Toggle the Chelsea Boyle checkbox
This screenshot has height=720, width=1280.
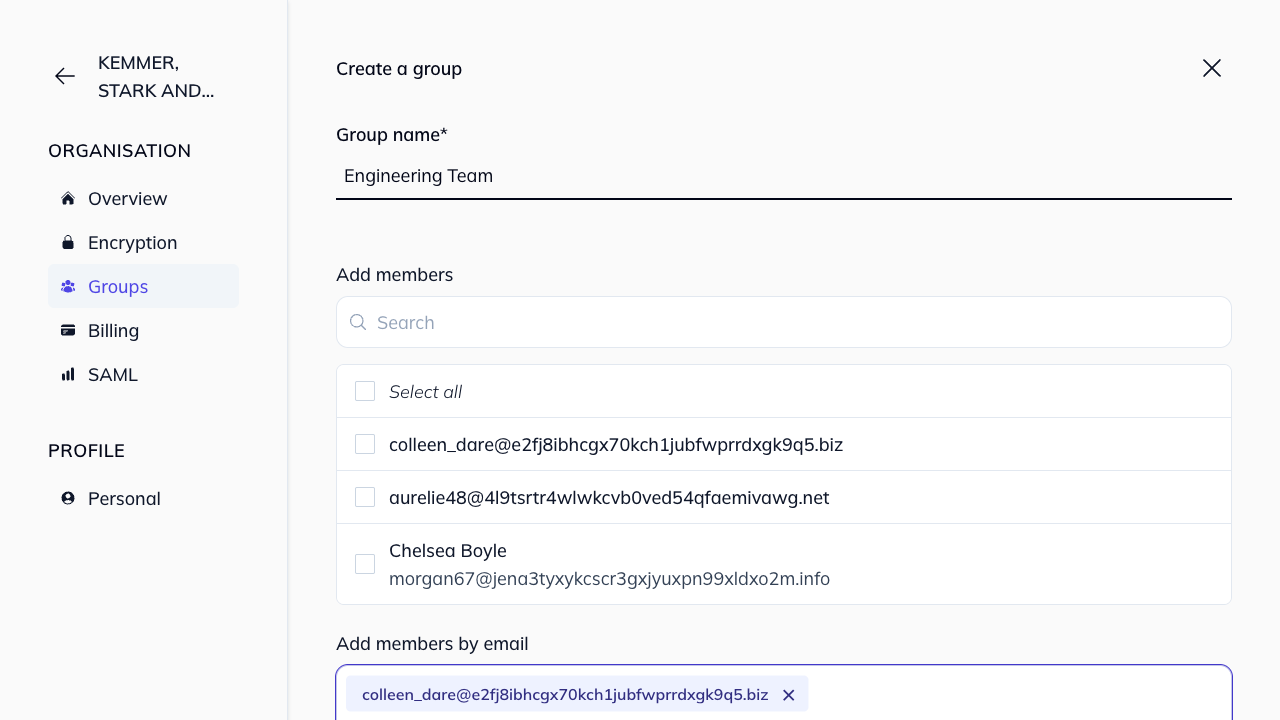pos(365,564)
